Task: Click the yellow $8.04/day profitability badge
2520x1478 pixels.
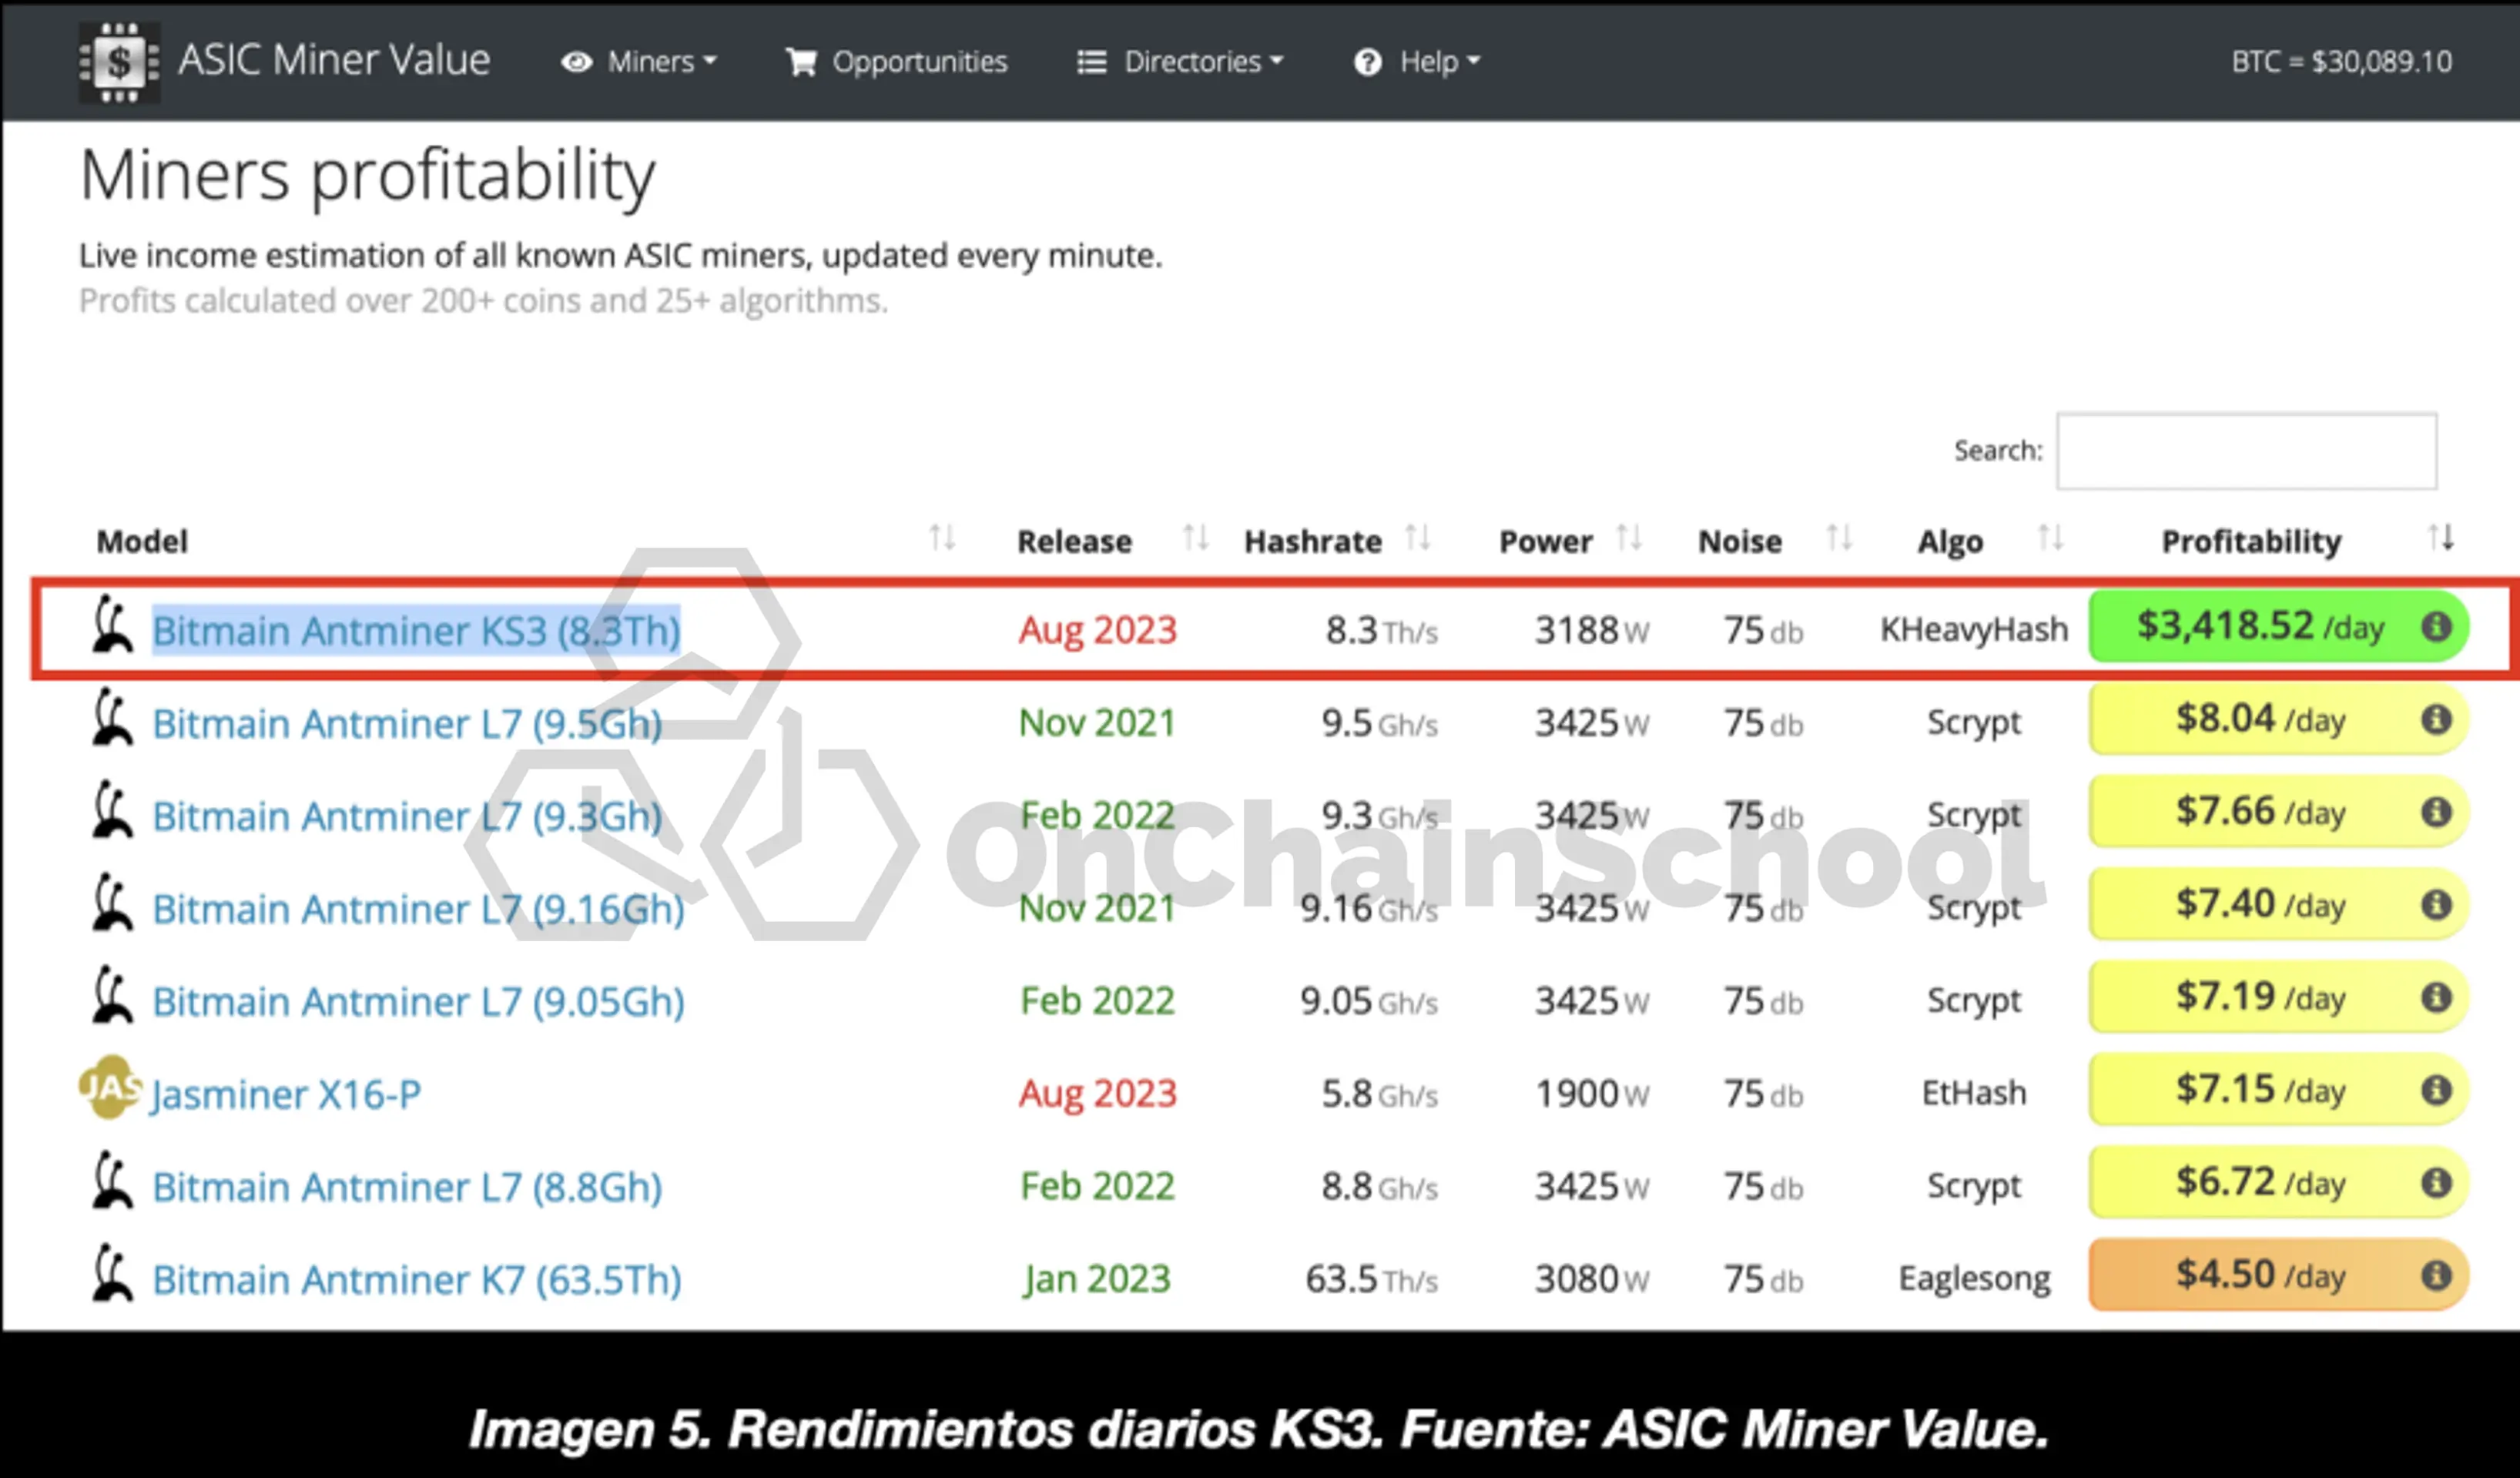Action: 2278,719
